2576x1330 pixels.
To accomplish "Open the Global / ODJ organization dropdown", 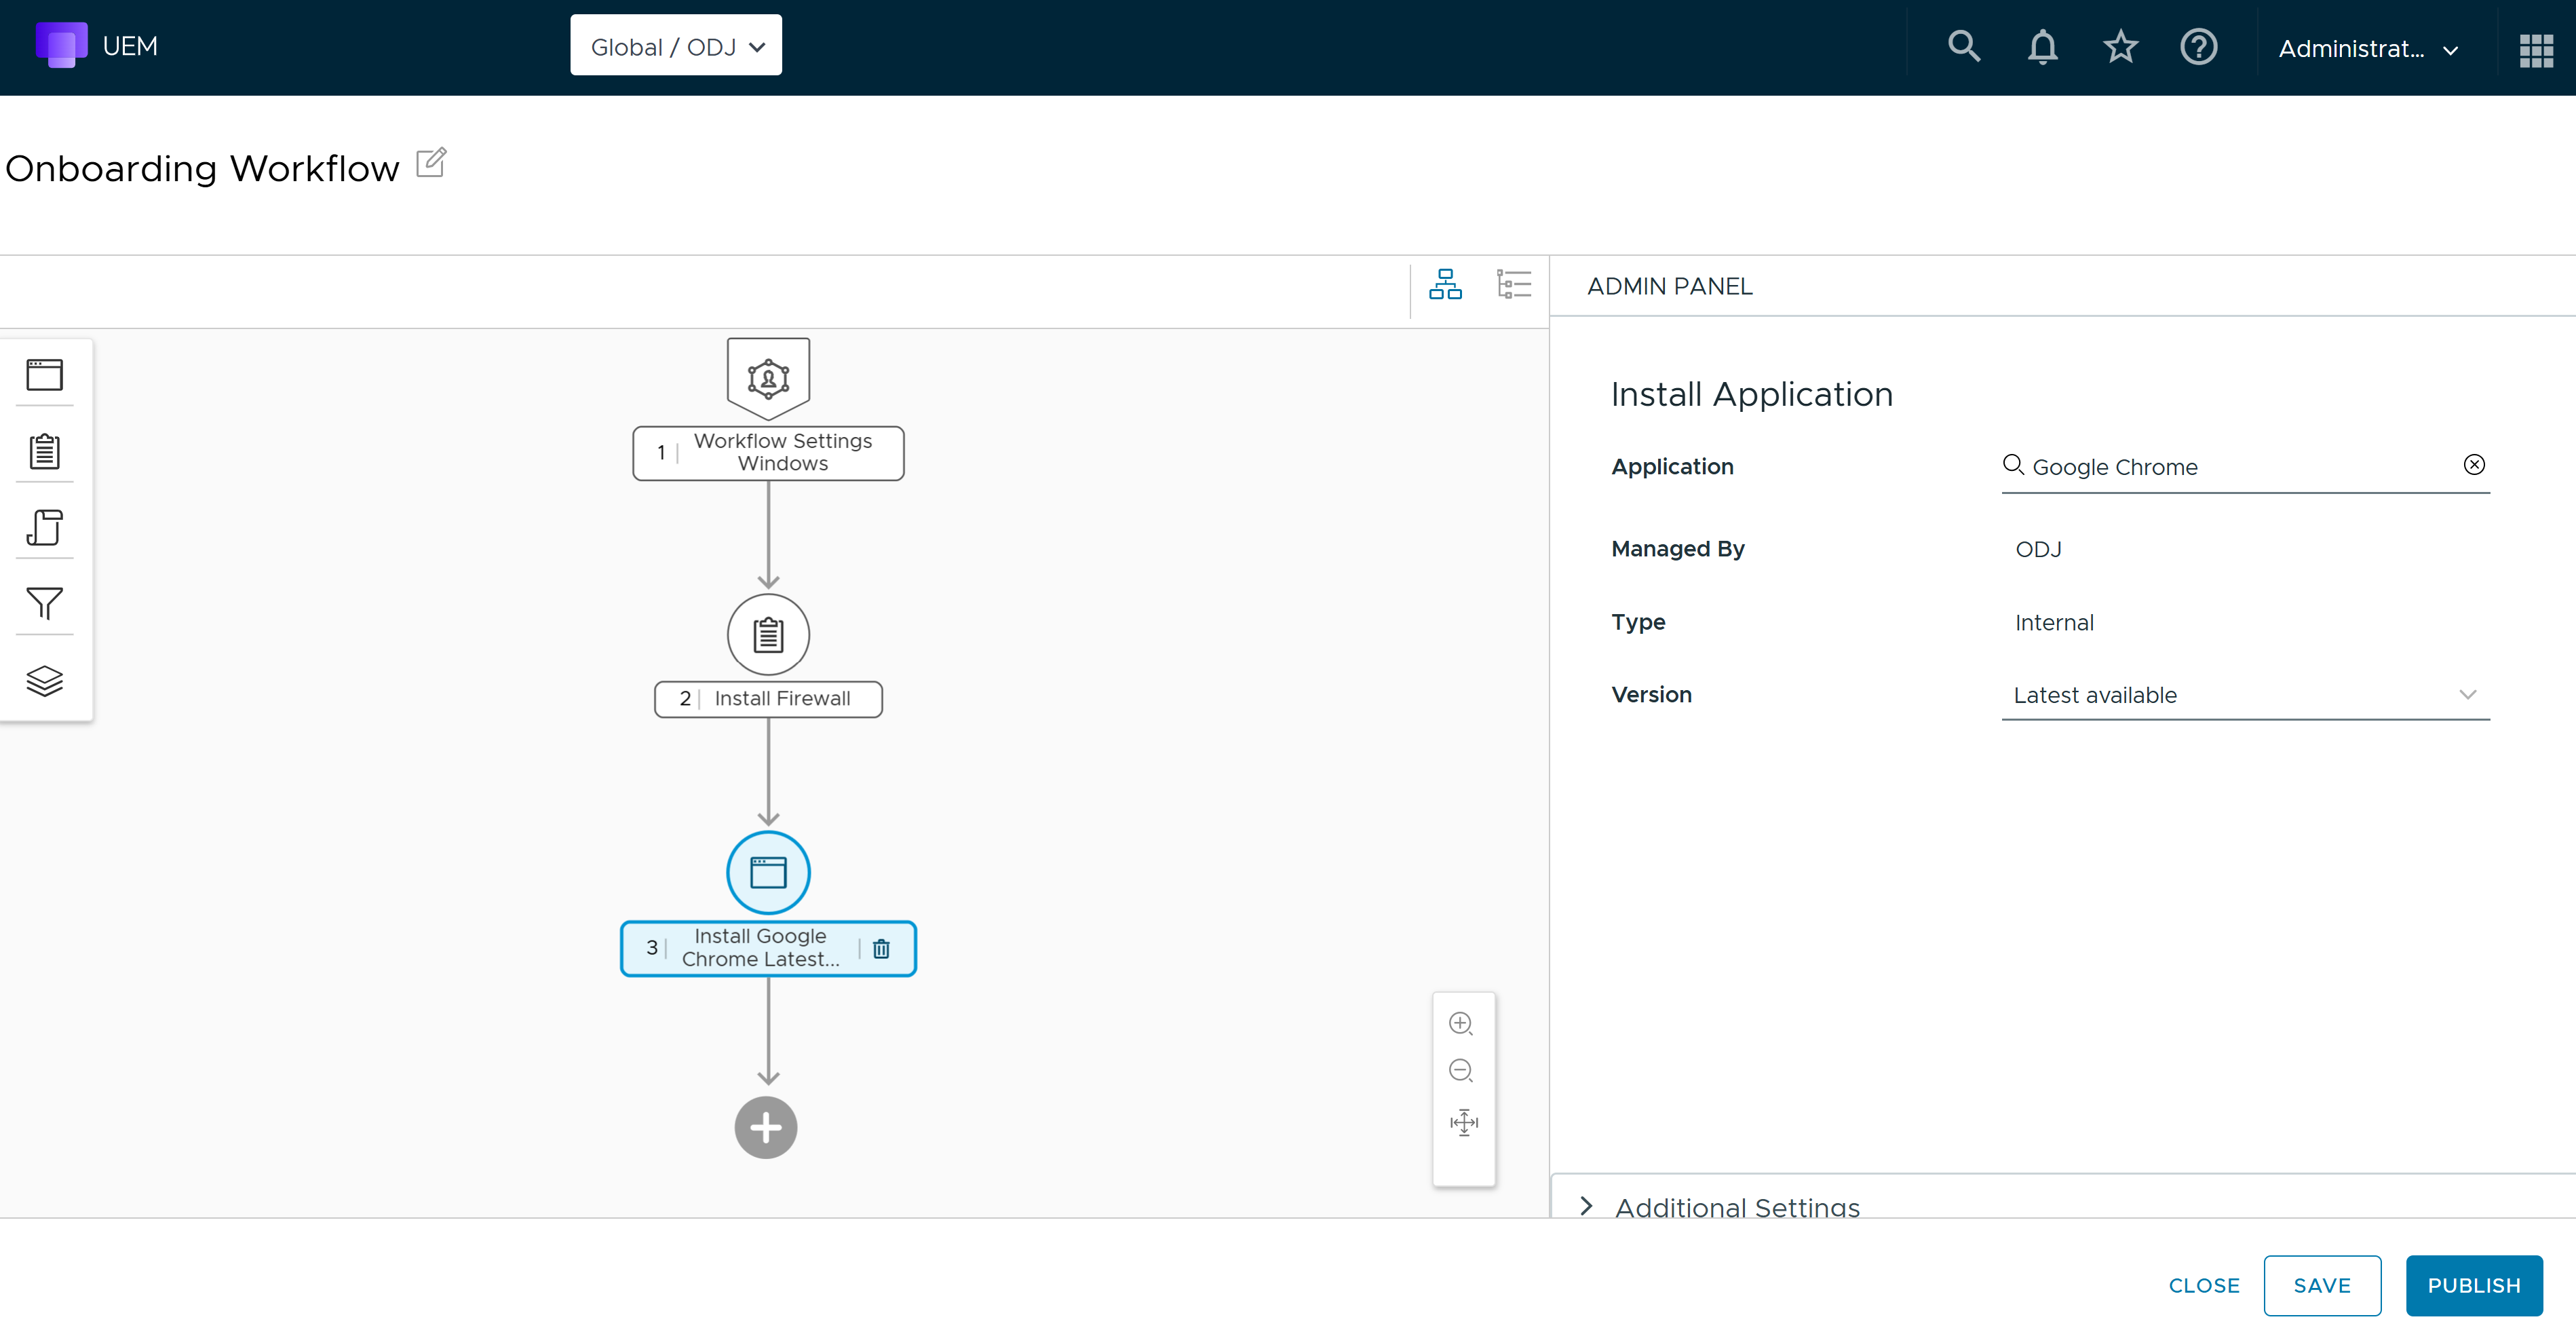I will click(676, 45).
